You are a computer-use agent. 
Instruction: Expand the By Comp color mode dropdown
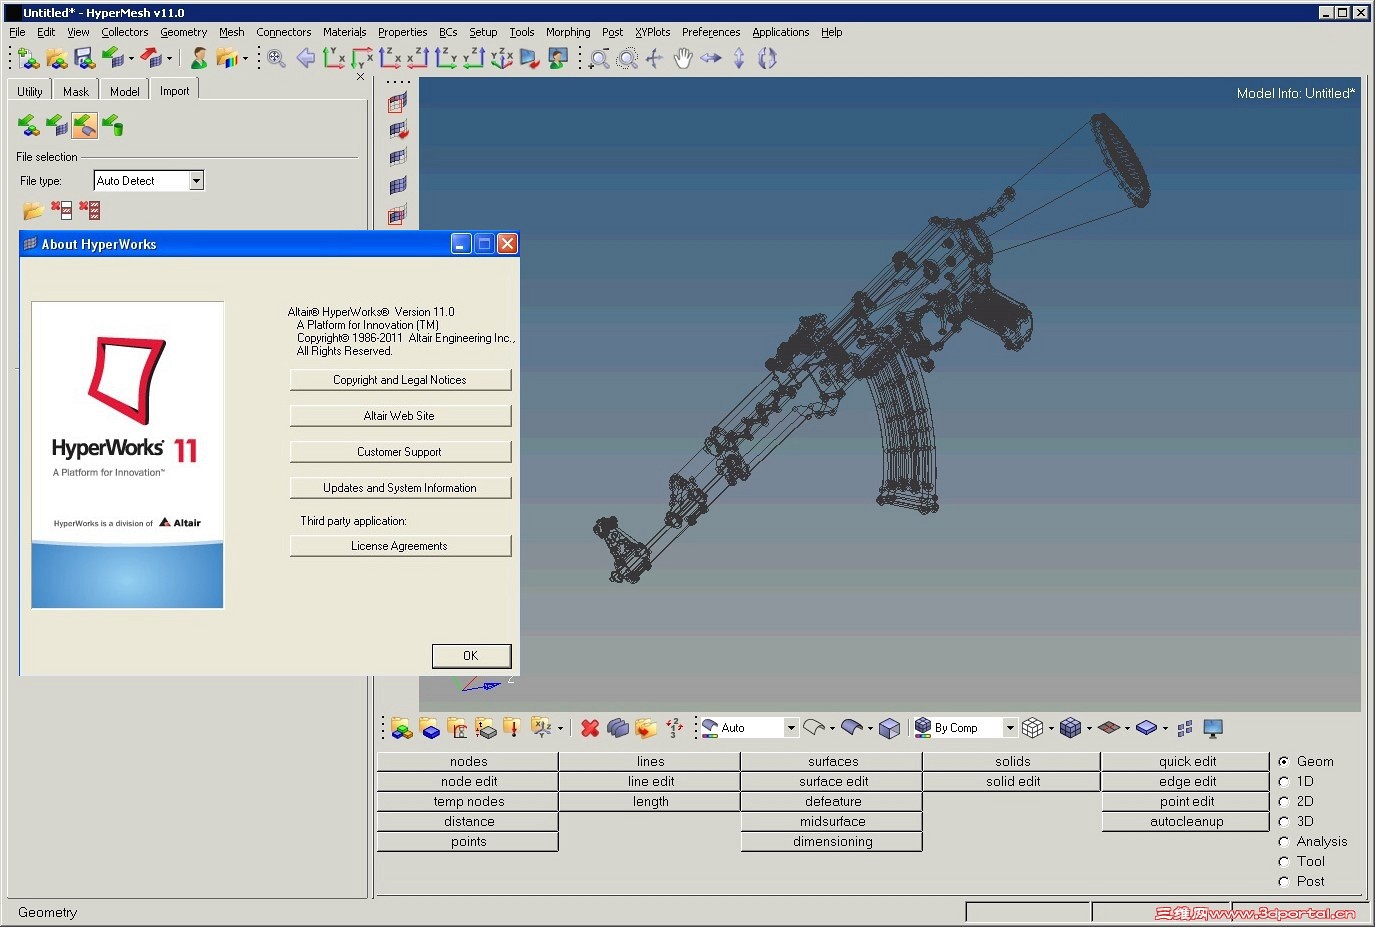pos(1009,728)
